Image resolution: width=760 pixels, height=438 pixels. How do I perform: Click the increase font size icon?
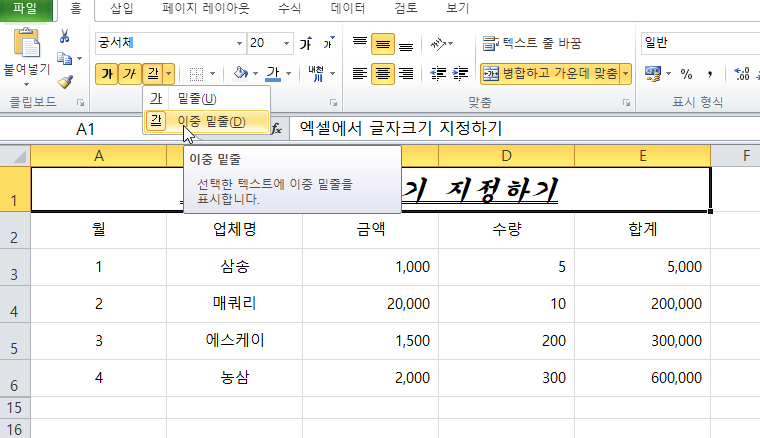click(306, 44)
